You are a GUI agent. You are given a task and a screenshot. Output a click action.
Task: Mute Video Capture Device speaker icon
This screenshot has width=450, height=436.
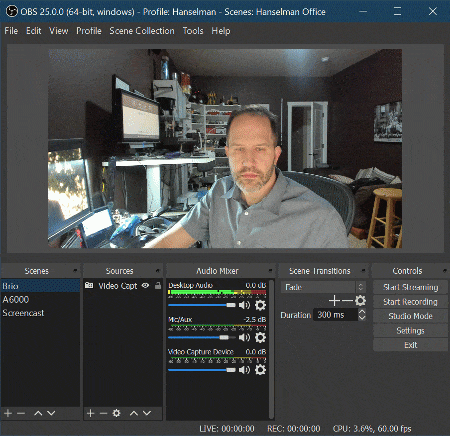[x=244, y=369]
